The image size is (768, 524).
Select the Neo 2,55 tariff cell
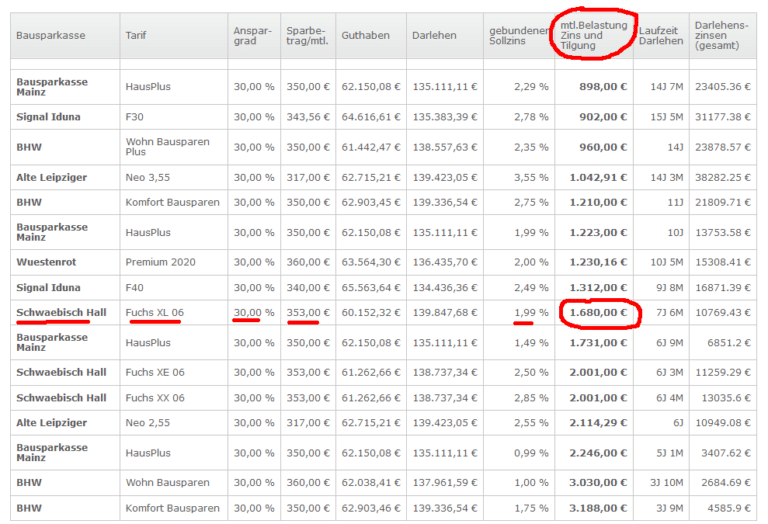(147, 423)
